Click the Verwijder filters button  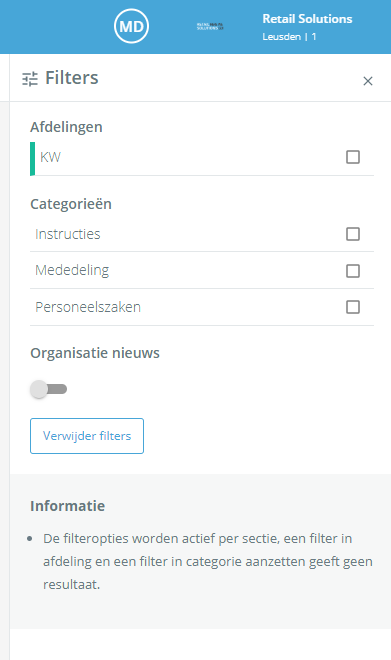point(87,436)
